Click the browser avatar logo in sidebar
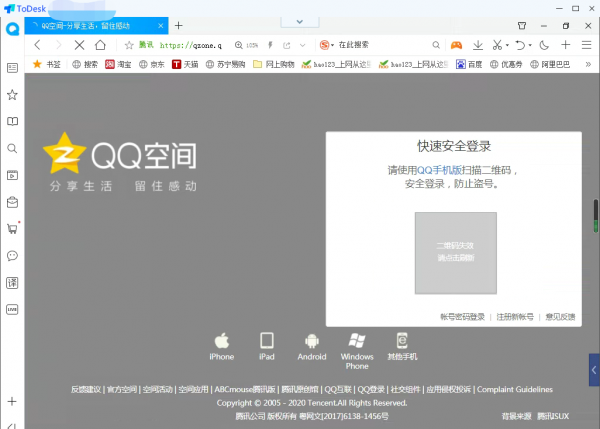The width and height of the screenshot is (600, 429). pyautogui.click(x=13, y=29)
